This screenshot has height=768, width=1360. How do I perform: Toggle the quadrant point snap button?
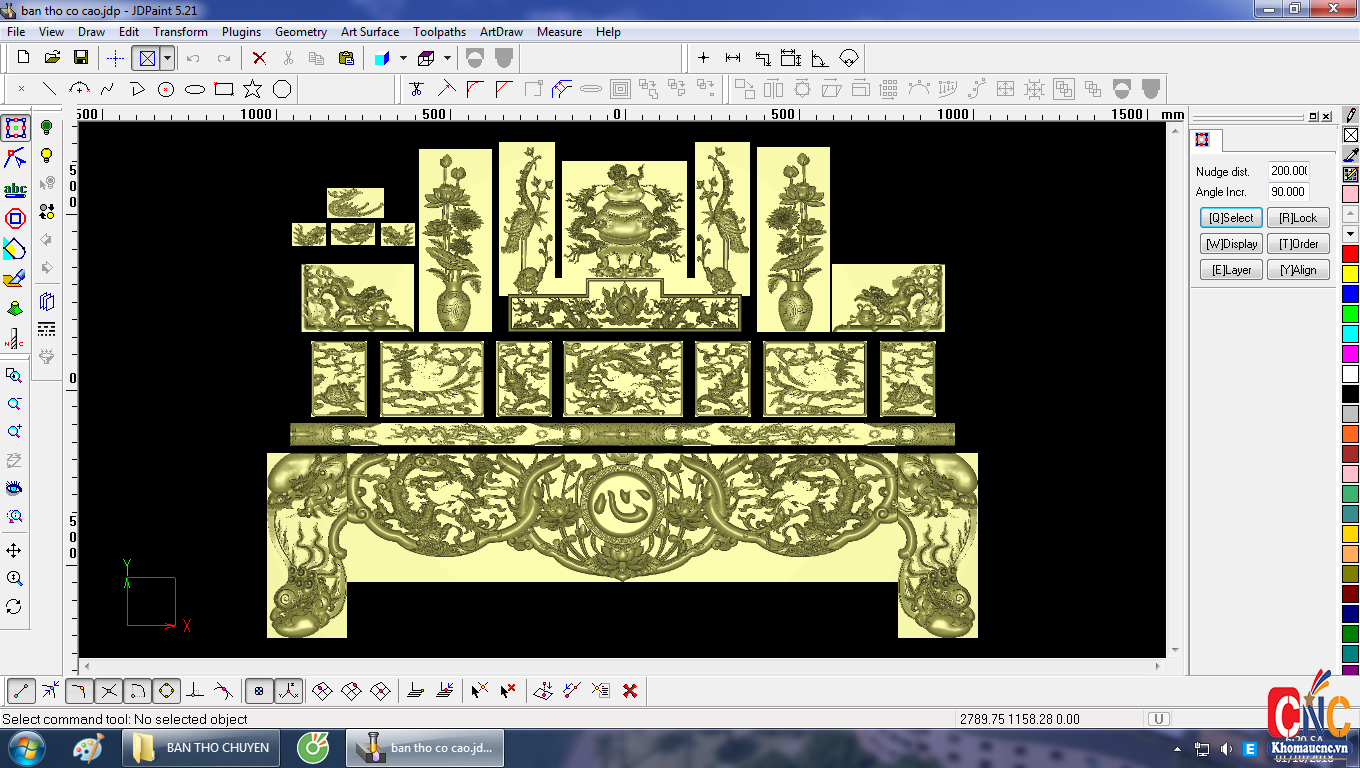click(166, 690)
